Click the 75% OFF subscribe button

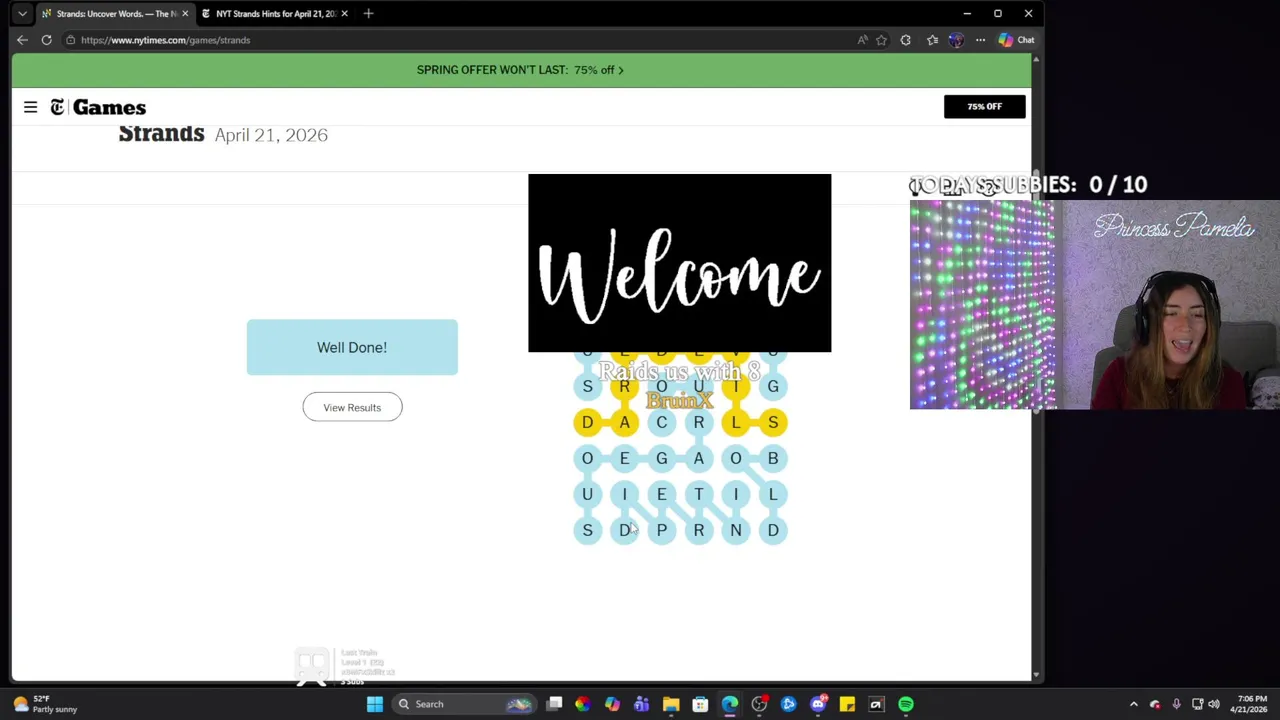click(x=984, y=107)
